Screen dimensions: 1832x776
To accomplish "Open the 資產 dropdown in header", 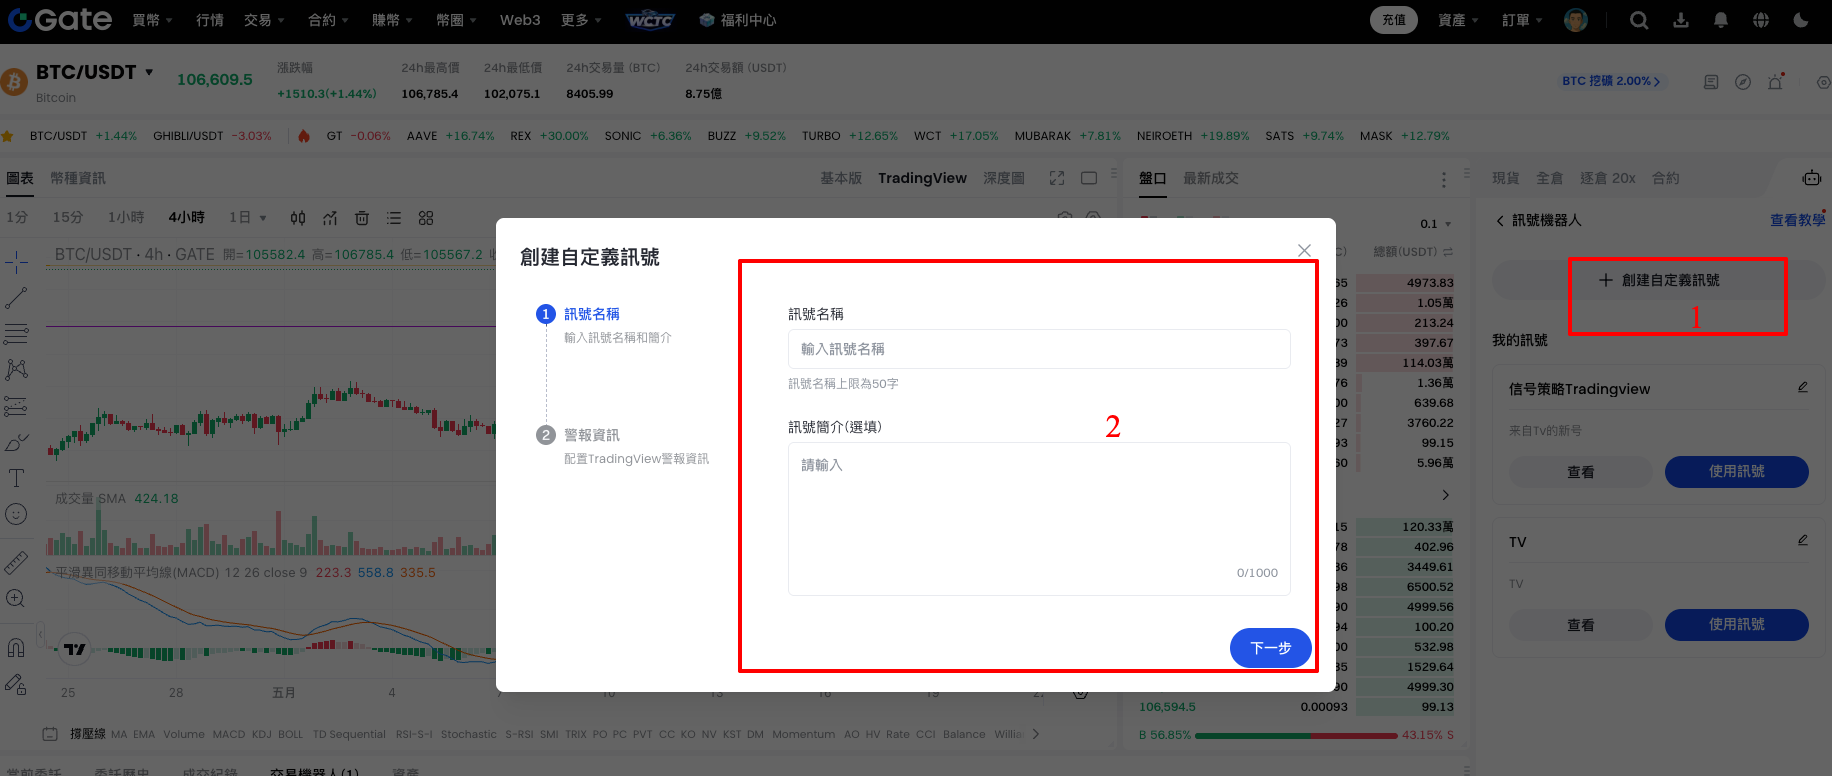I will point(1457,20).
